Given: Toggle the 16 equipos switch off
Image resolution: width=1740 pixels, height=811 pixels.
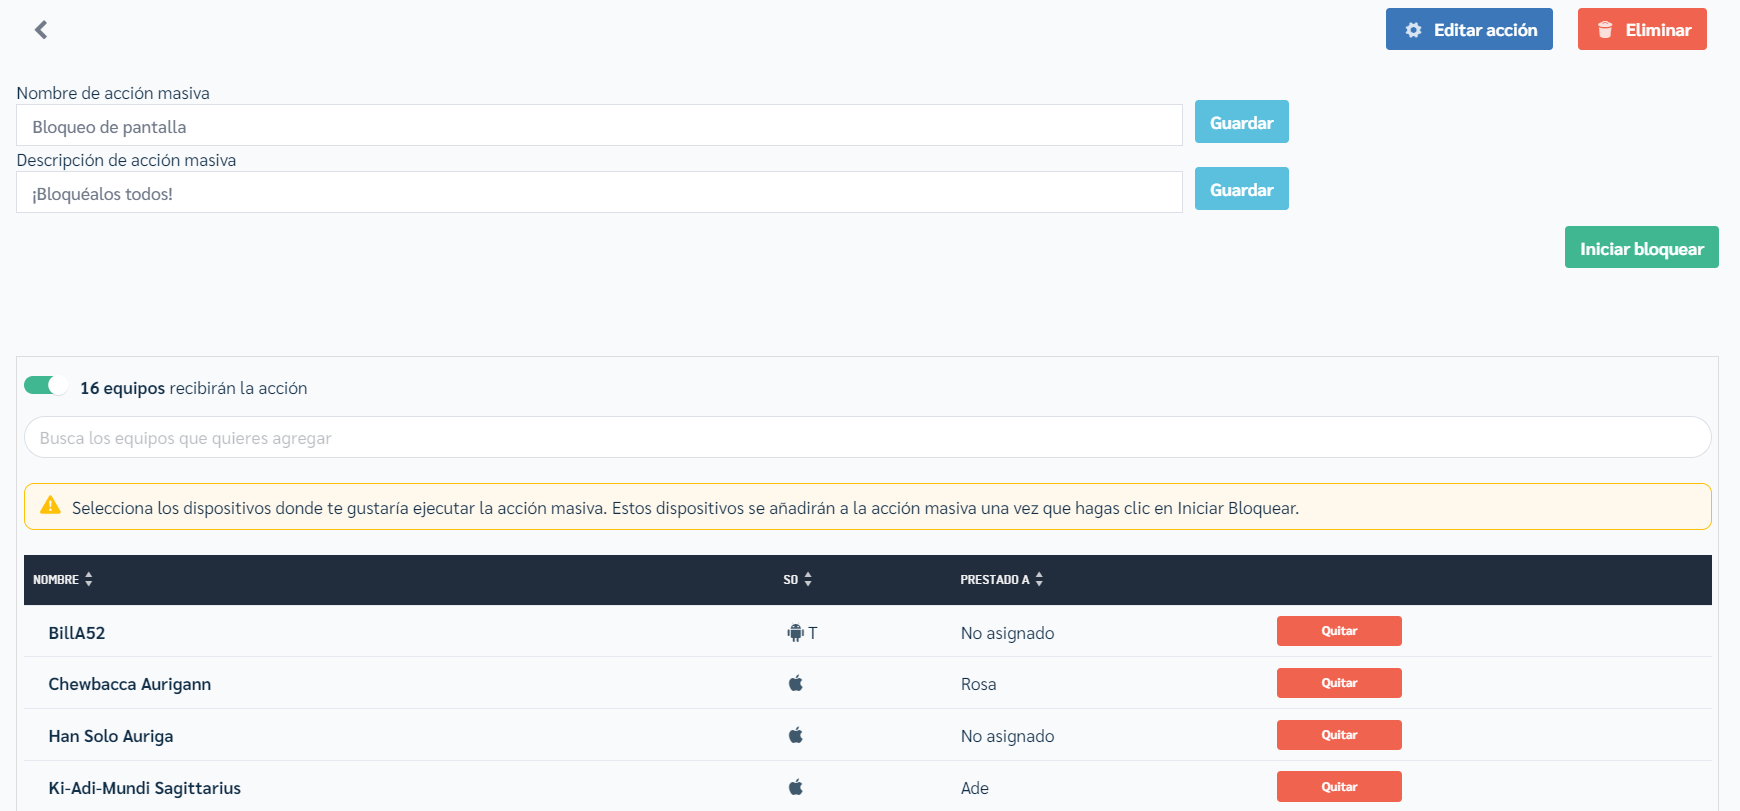Looking at the screenshot, I should [46, 386].
